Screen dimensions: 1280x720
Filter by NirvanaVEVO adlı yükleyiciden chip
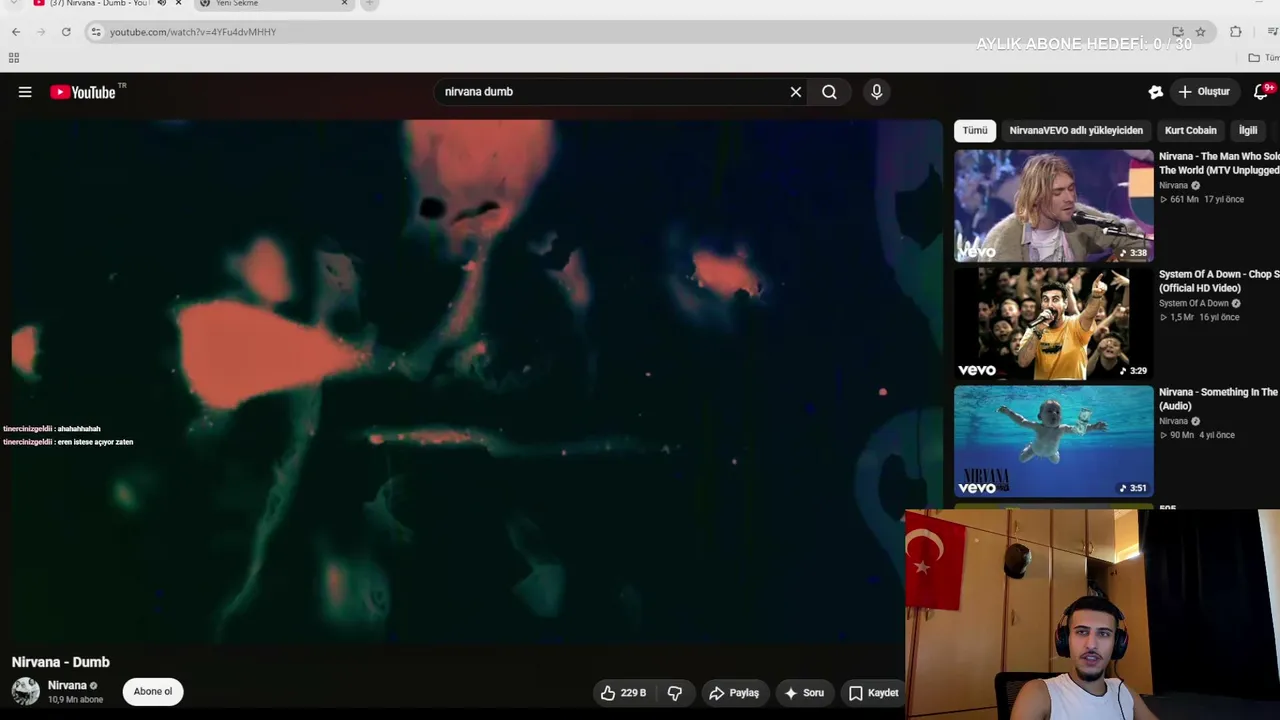tap(1076, 130)
